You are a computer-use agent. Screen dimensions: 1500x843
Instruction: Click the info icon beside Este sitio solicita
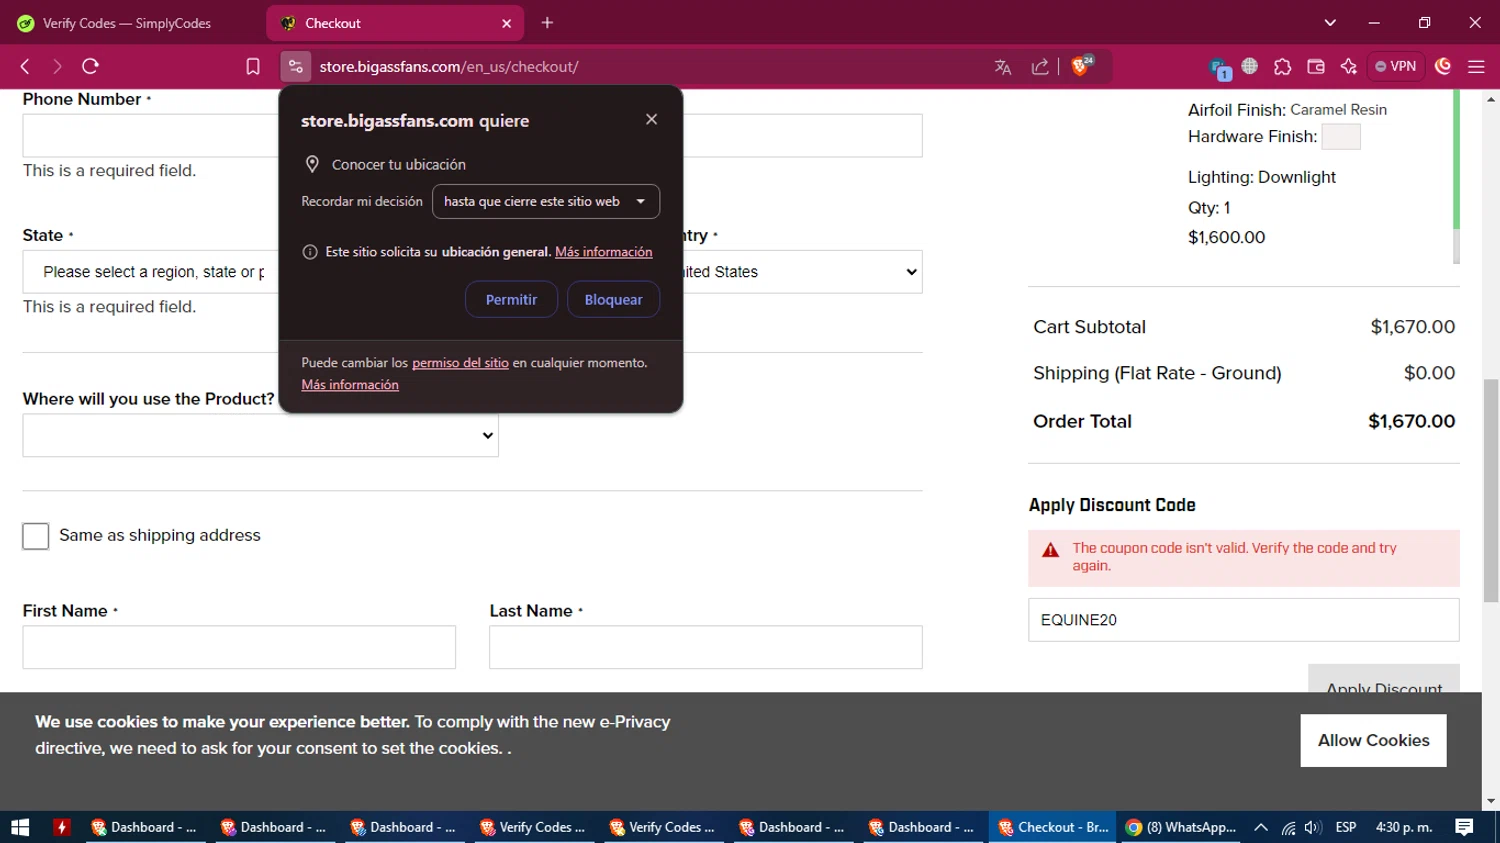click(310, 252)
